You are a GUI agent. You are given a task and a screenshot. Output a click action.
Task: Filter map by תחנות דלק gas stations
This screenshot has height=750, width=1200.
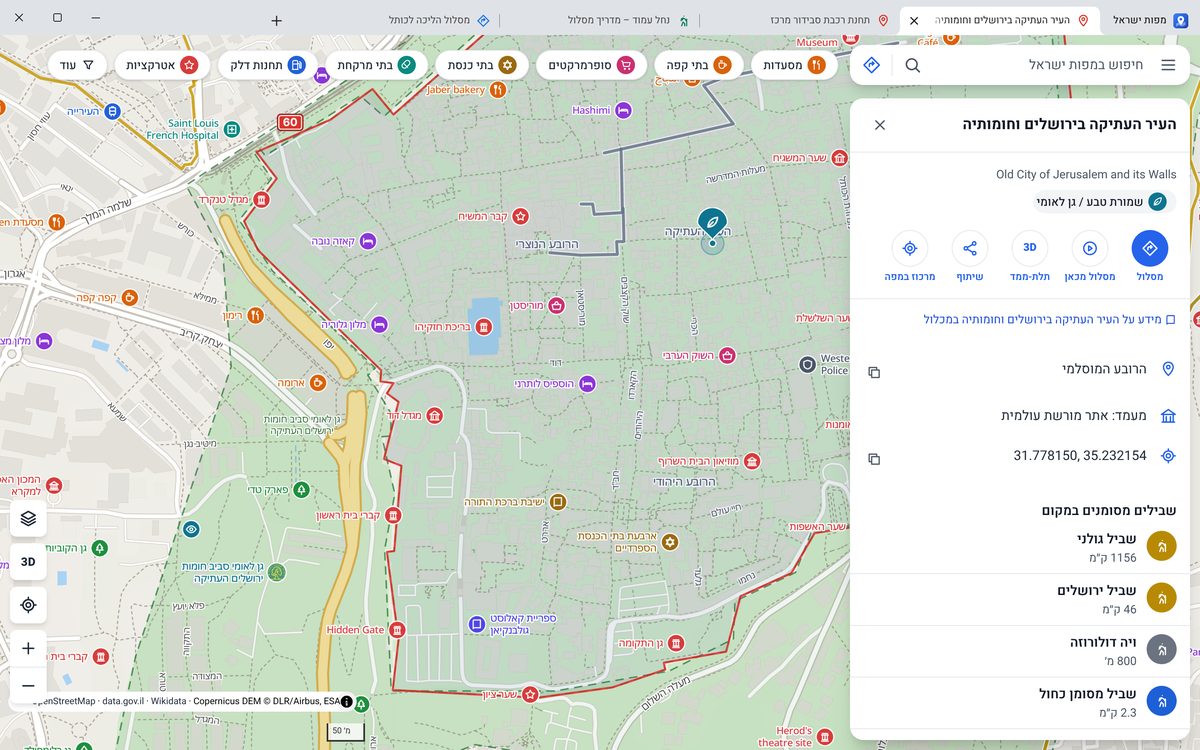tap(266, 65)
